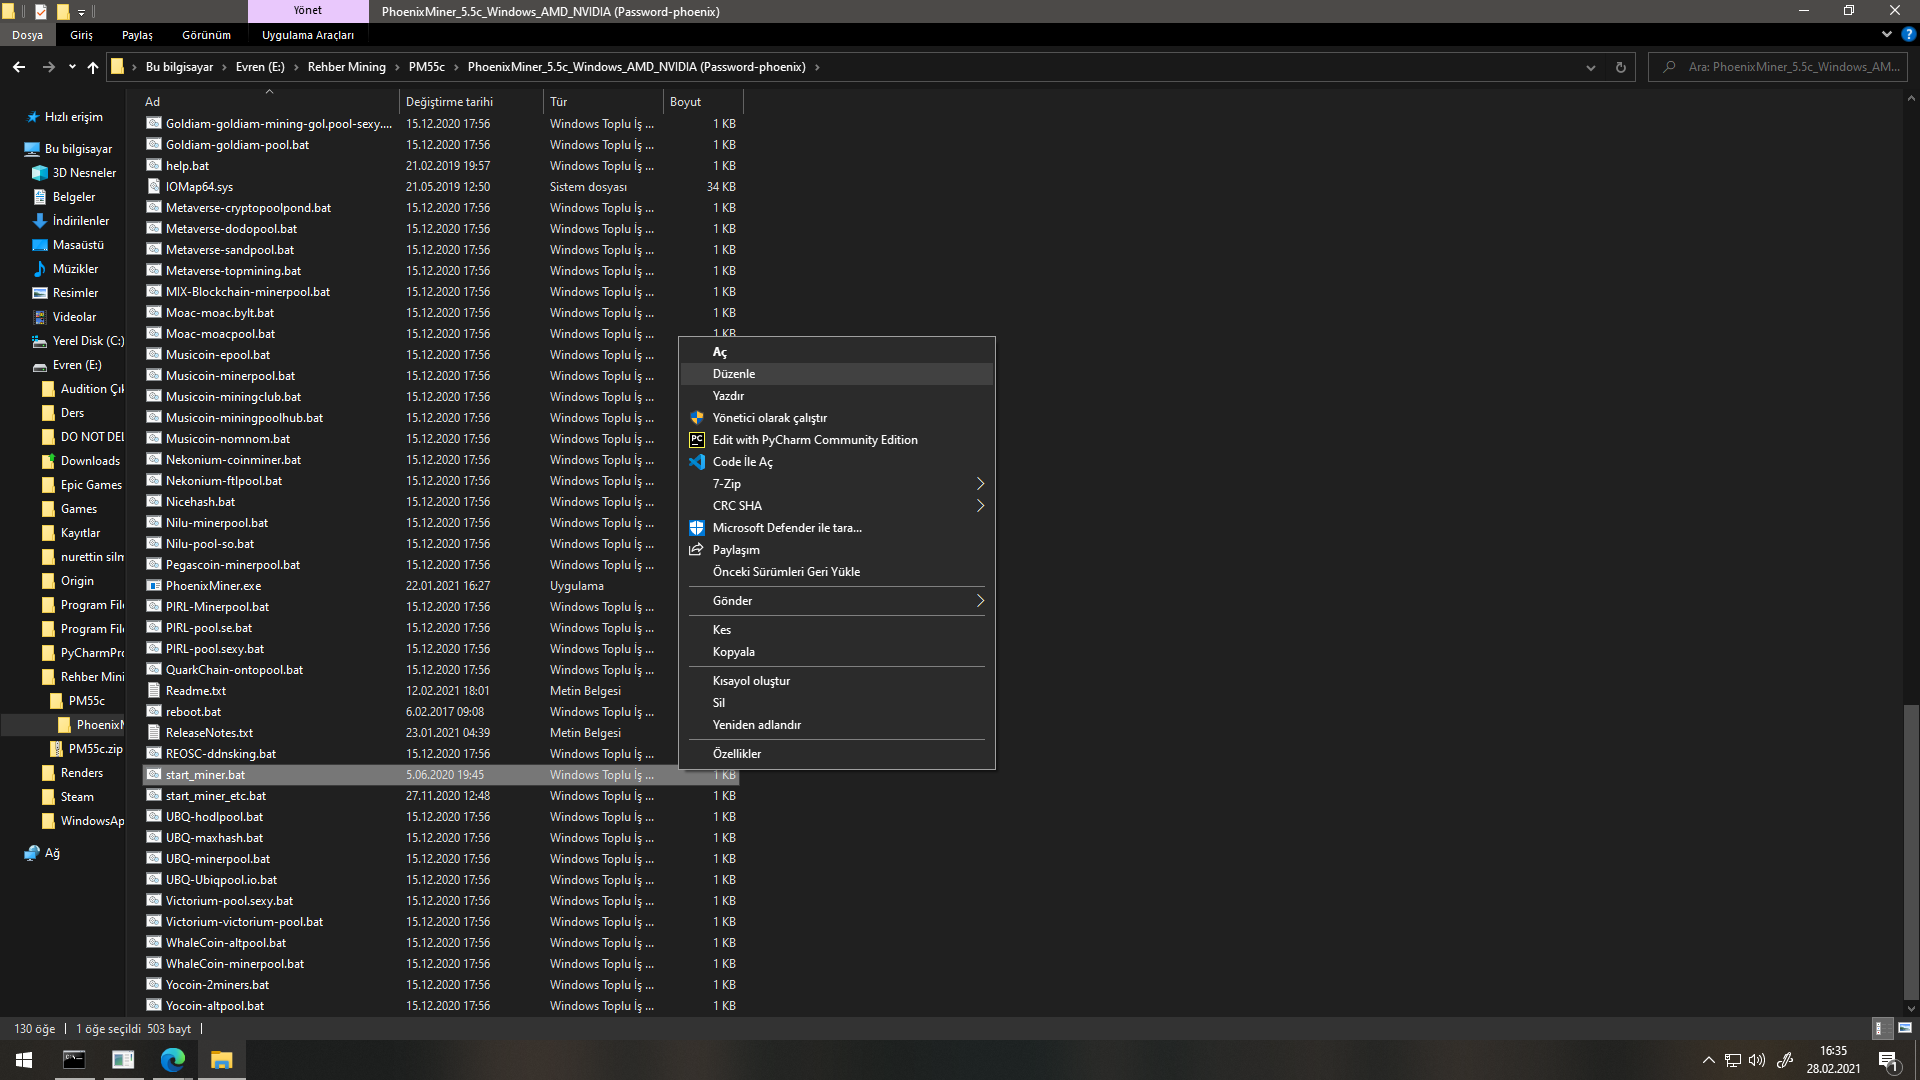Click the Refresh icon next to address bar

(x=1620, y=67)
